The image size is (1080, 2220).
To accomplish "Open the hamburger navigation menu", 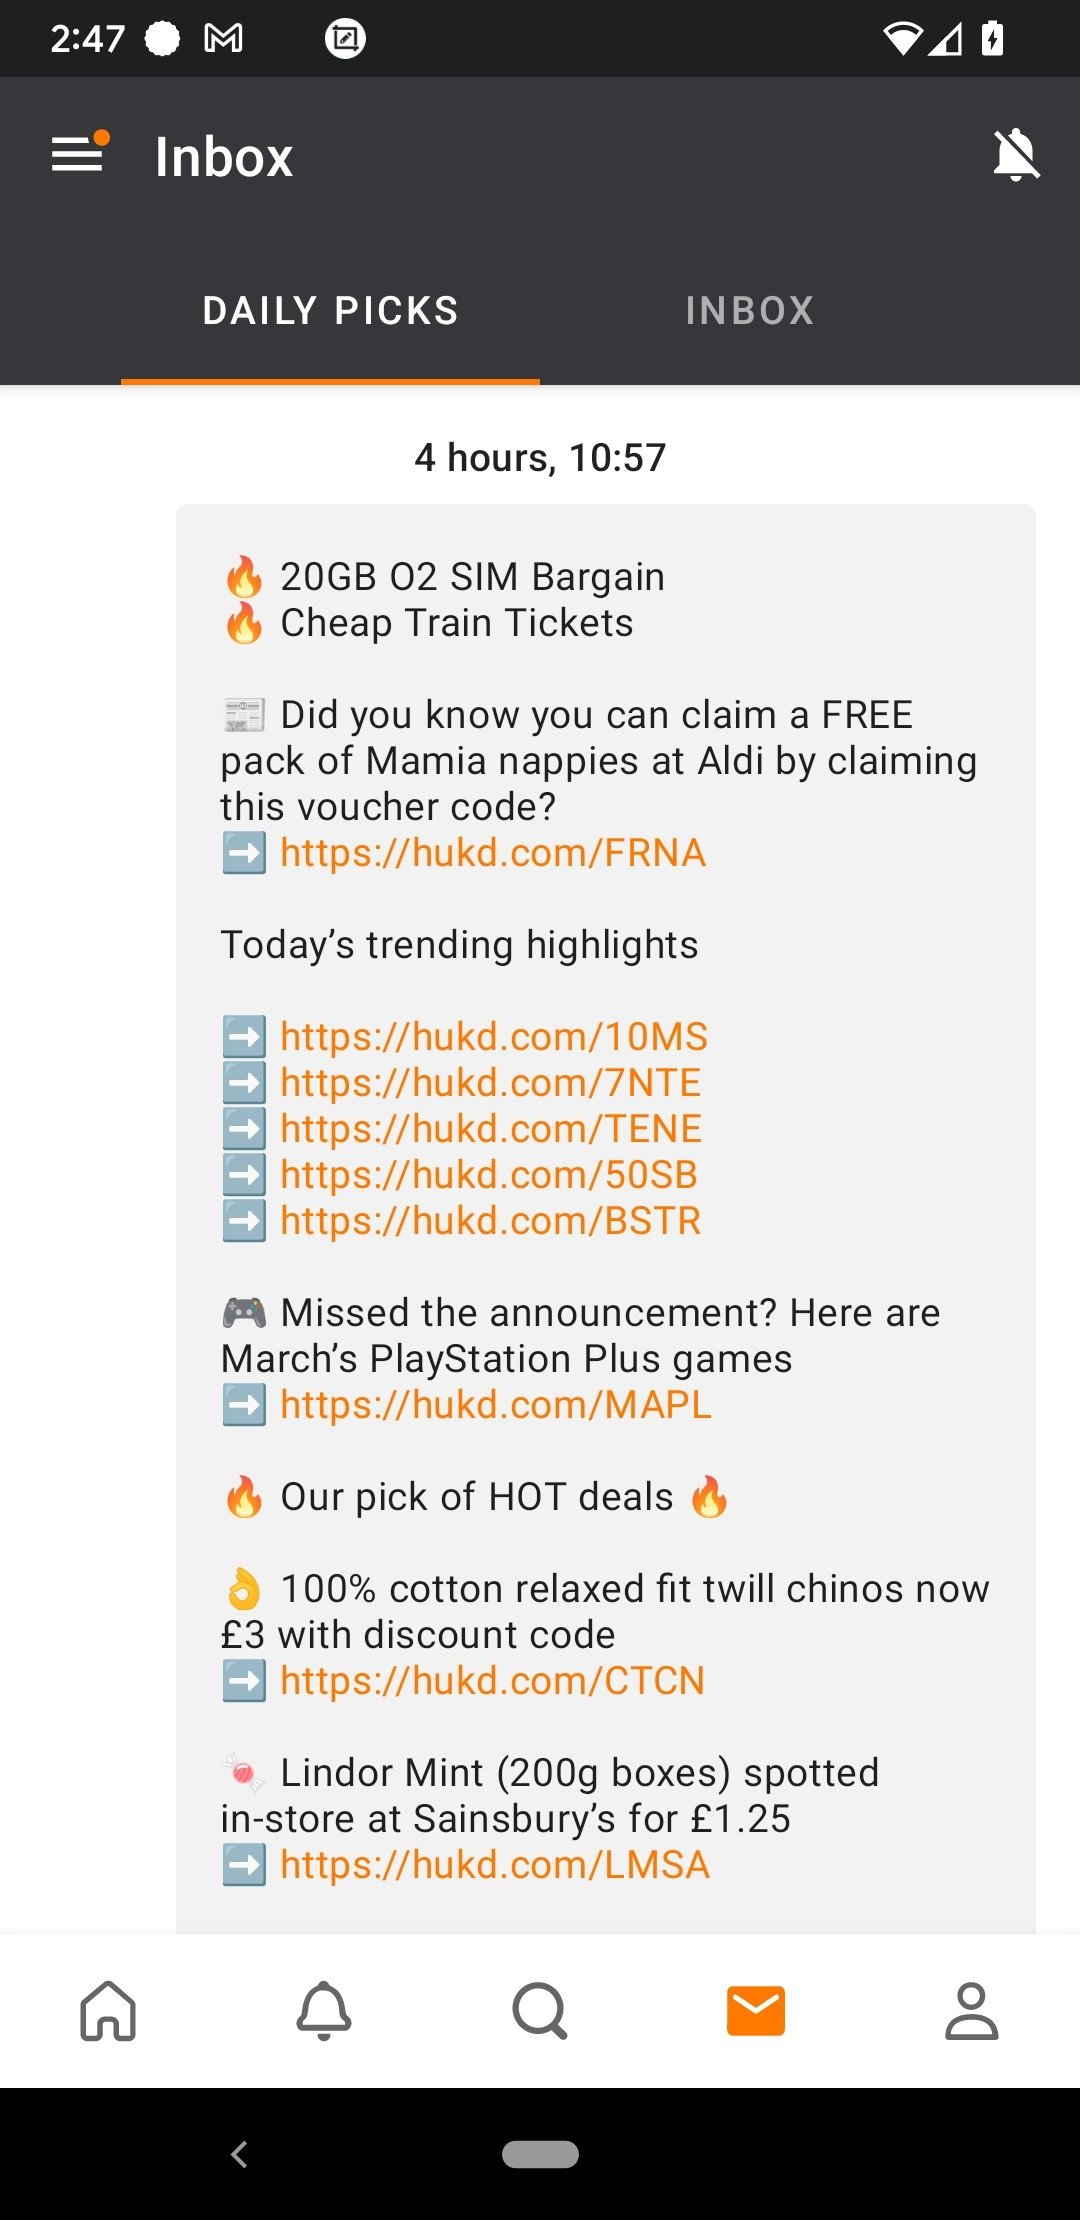I will click(x=78, y=155).
